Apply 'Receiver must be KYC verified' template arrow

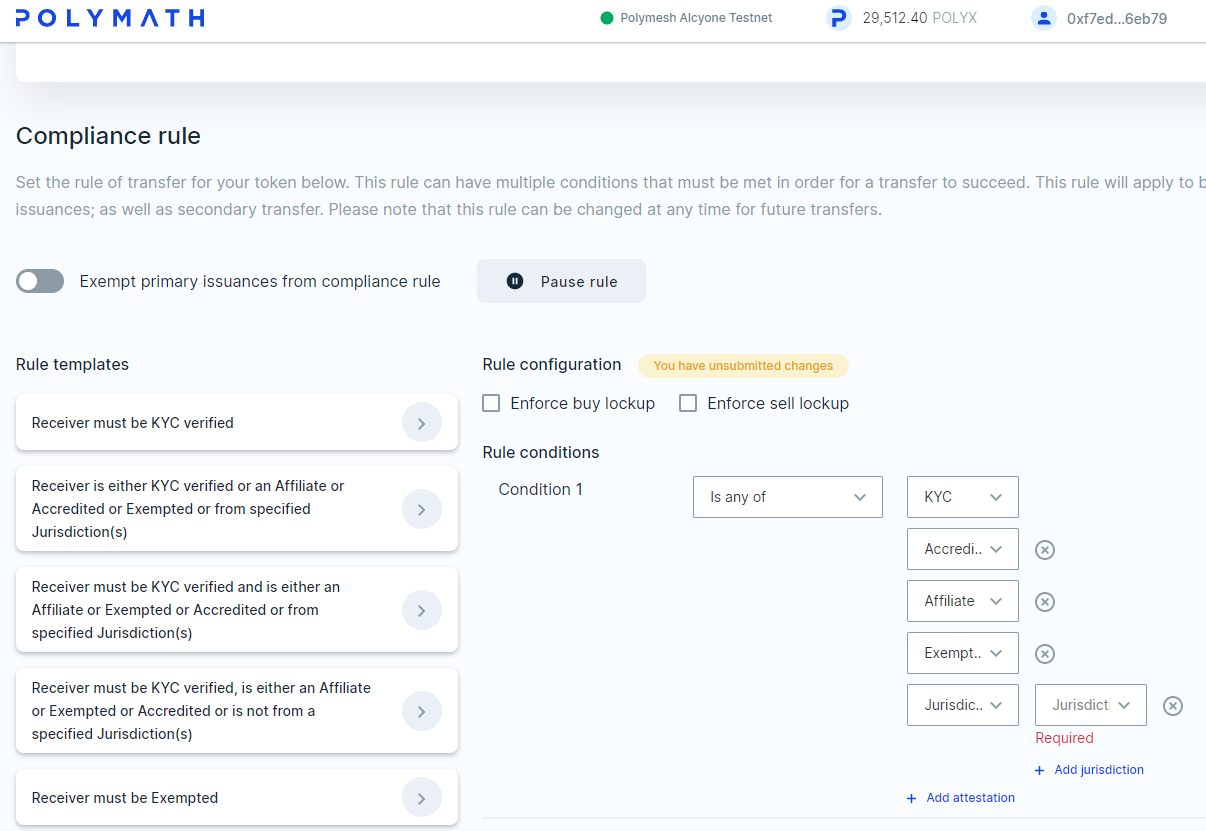422,423
